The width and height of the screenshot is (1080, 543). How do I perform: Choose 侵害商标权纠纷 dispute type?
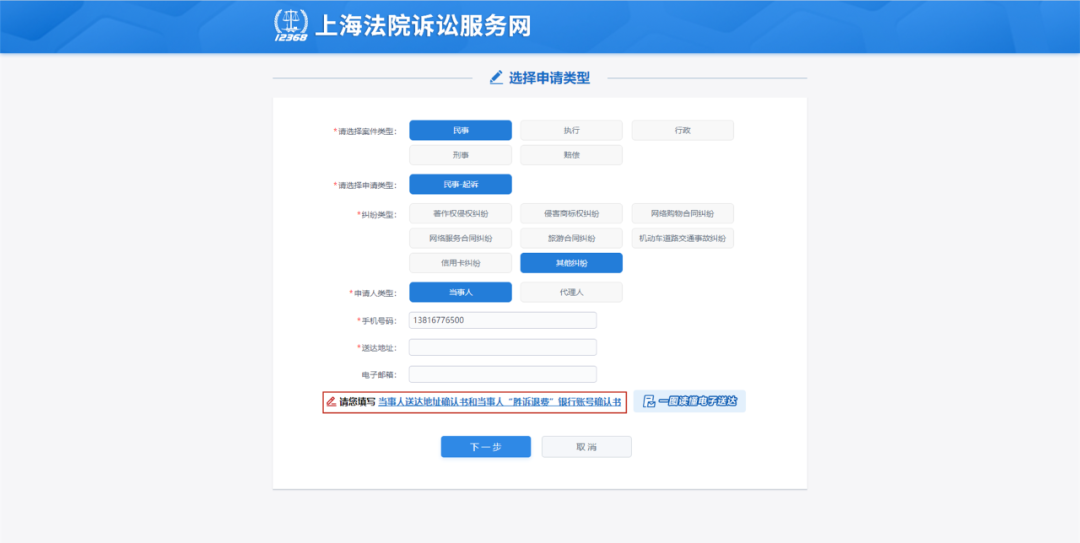tap(571, 214)
